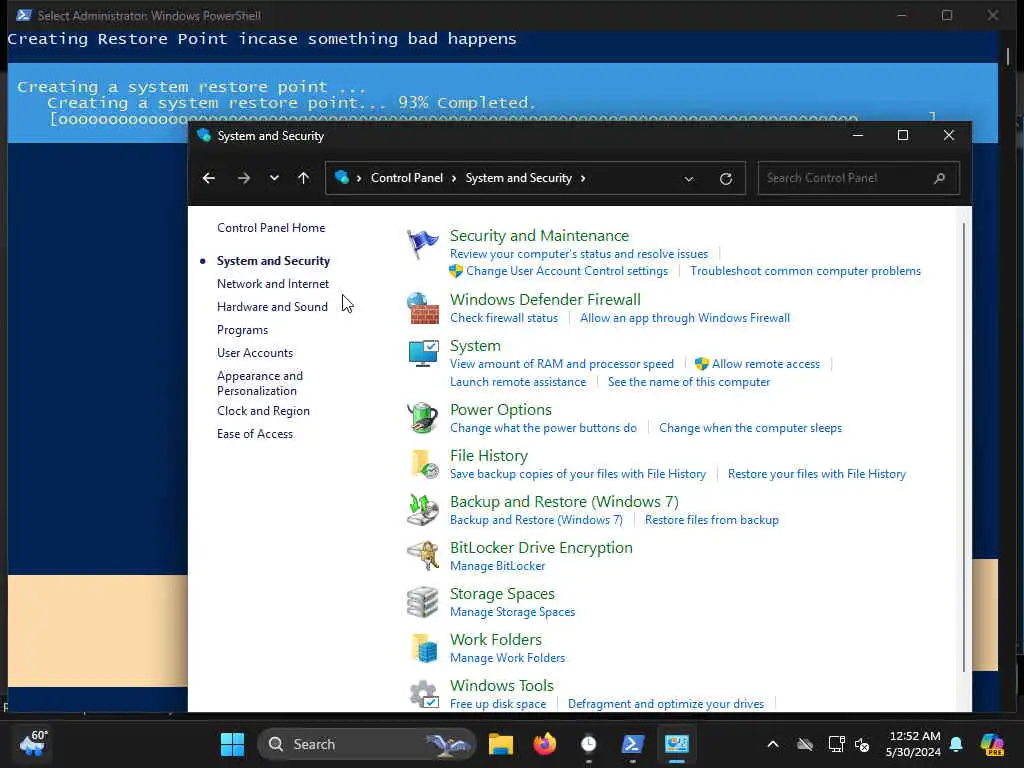
Task: Click Restore your files with File History
Action: coord(817,474)
